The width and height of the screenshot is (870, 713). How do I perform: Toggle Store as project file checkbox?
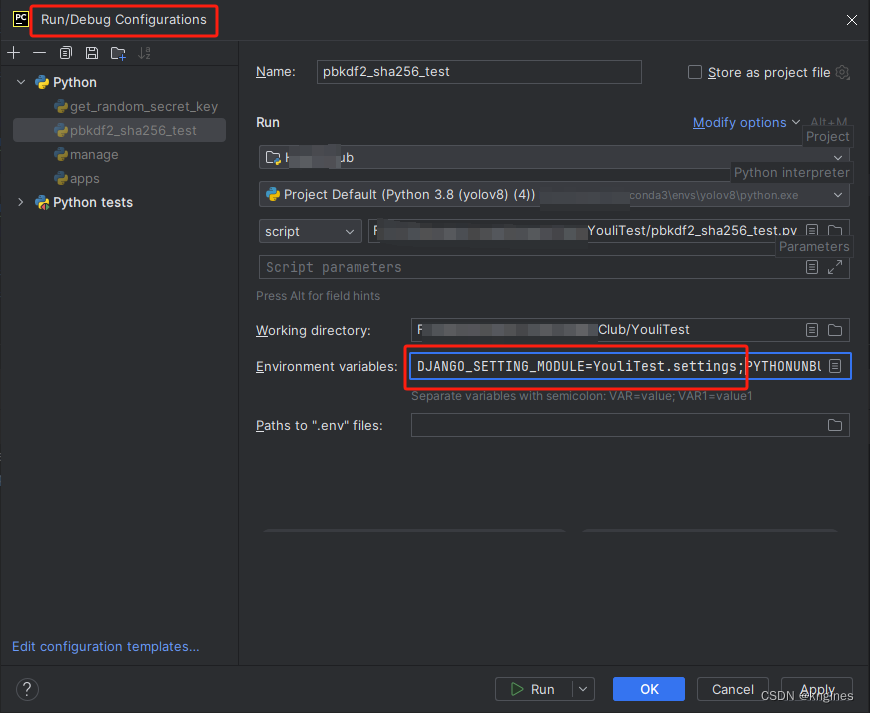695,72
